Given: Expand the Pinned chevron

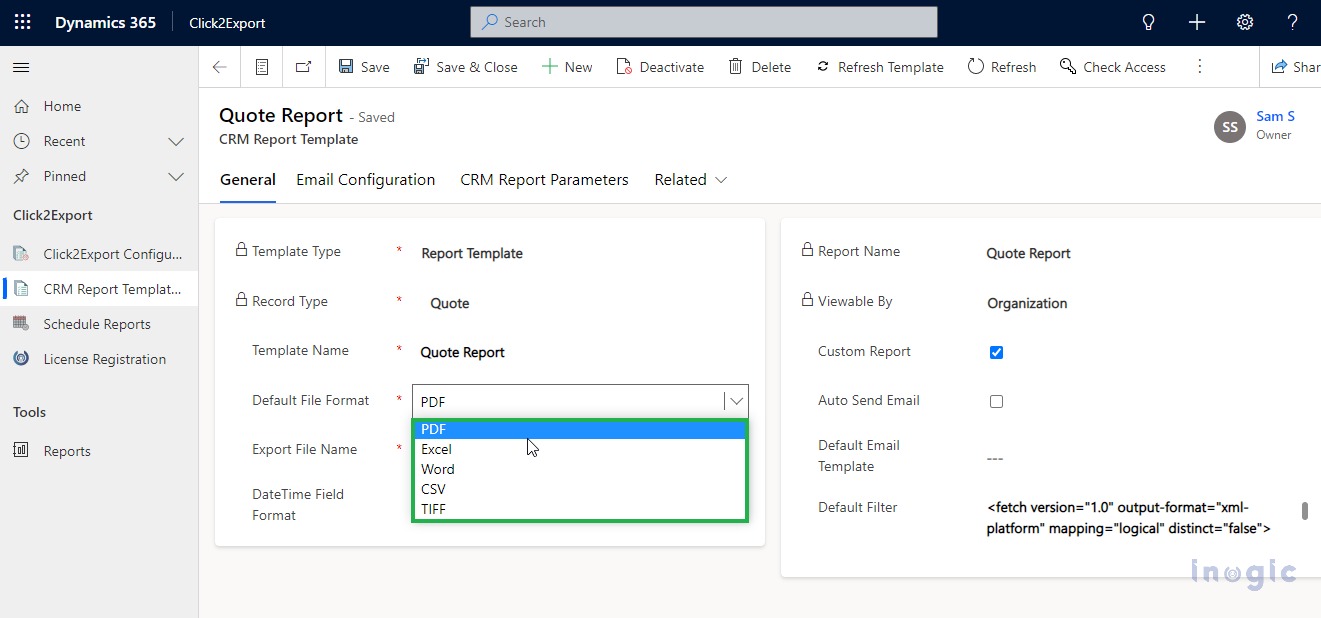Looking at the screenshot, I should pyautogui.click(x=176, y=176).
